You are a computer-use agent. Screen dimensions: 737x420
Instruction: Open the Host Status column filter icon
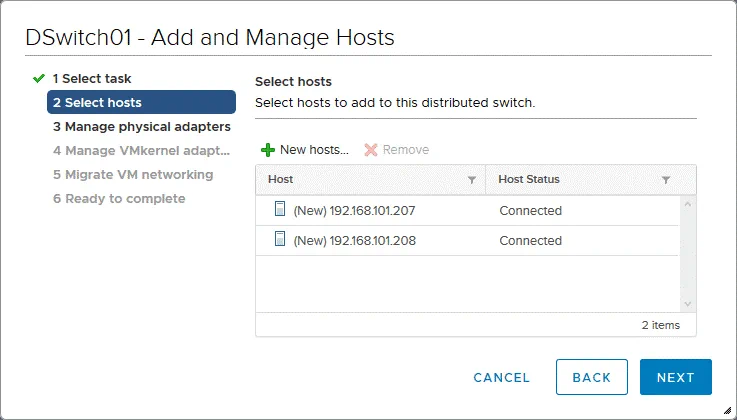click(666, 180)
